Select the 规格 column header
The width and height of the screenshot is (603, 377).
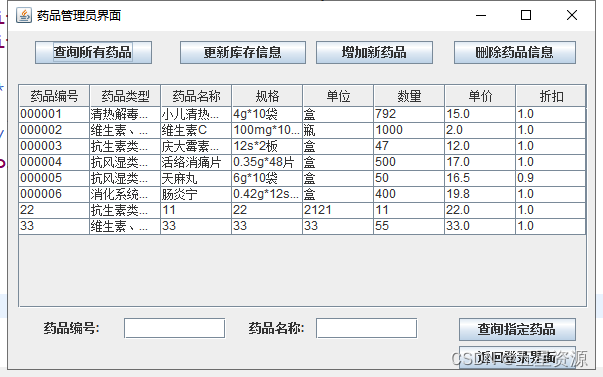tap(267, 96)
